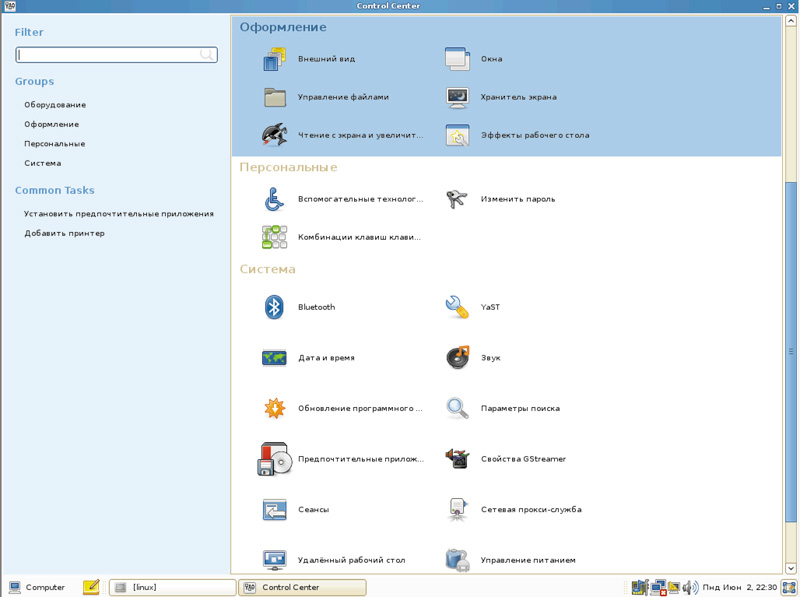Image resolution: width=800 pixels, height=597 pixels.
Task: Click Добавить принтер common task
Action: click(64, 233)
